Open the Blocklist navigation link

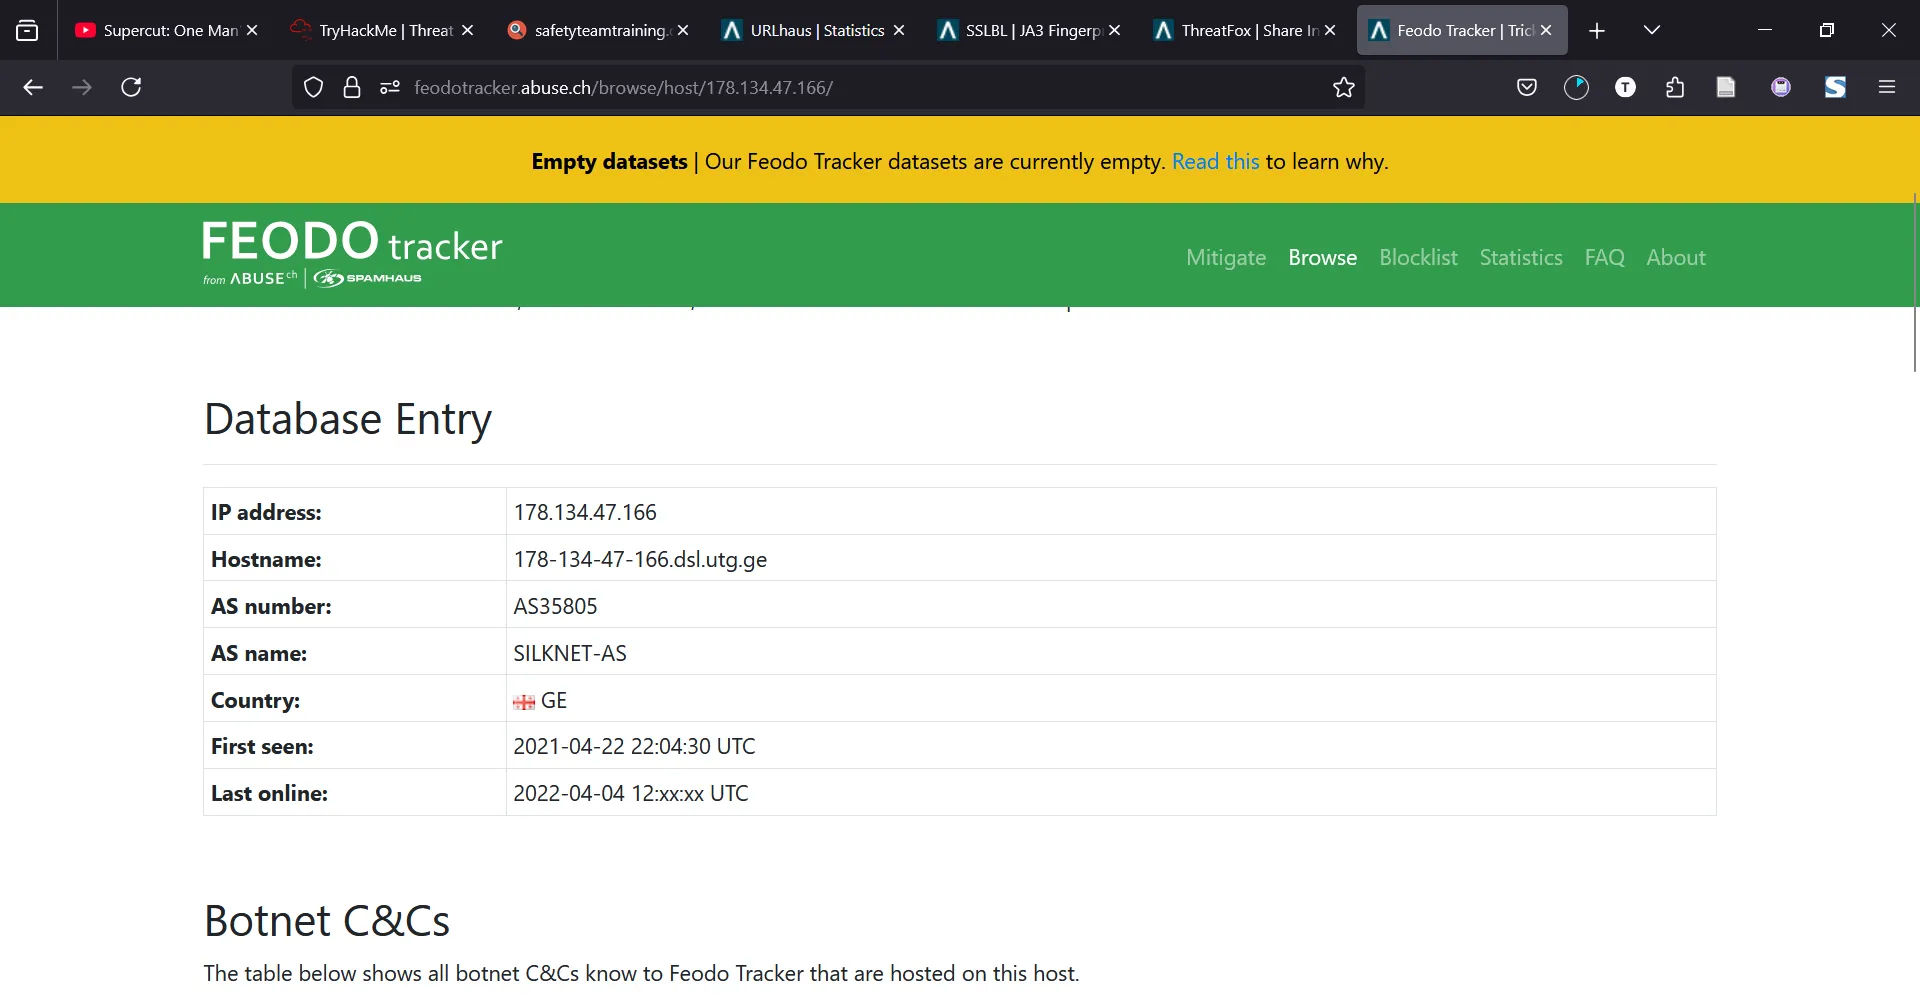click(x=1418, y=257)
